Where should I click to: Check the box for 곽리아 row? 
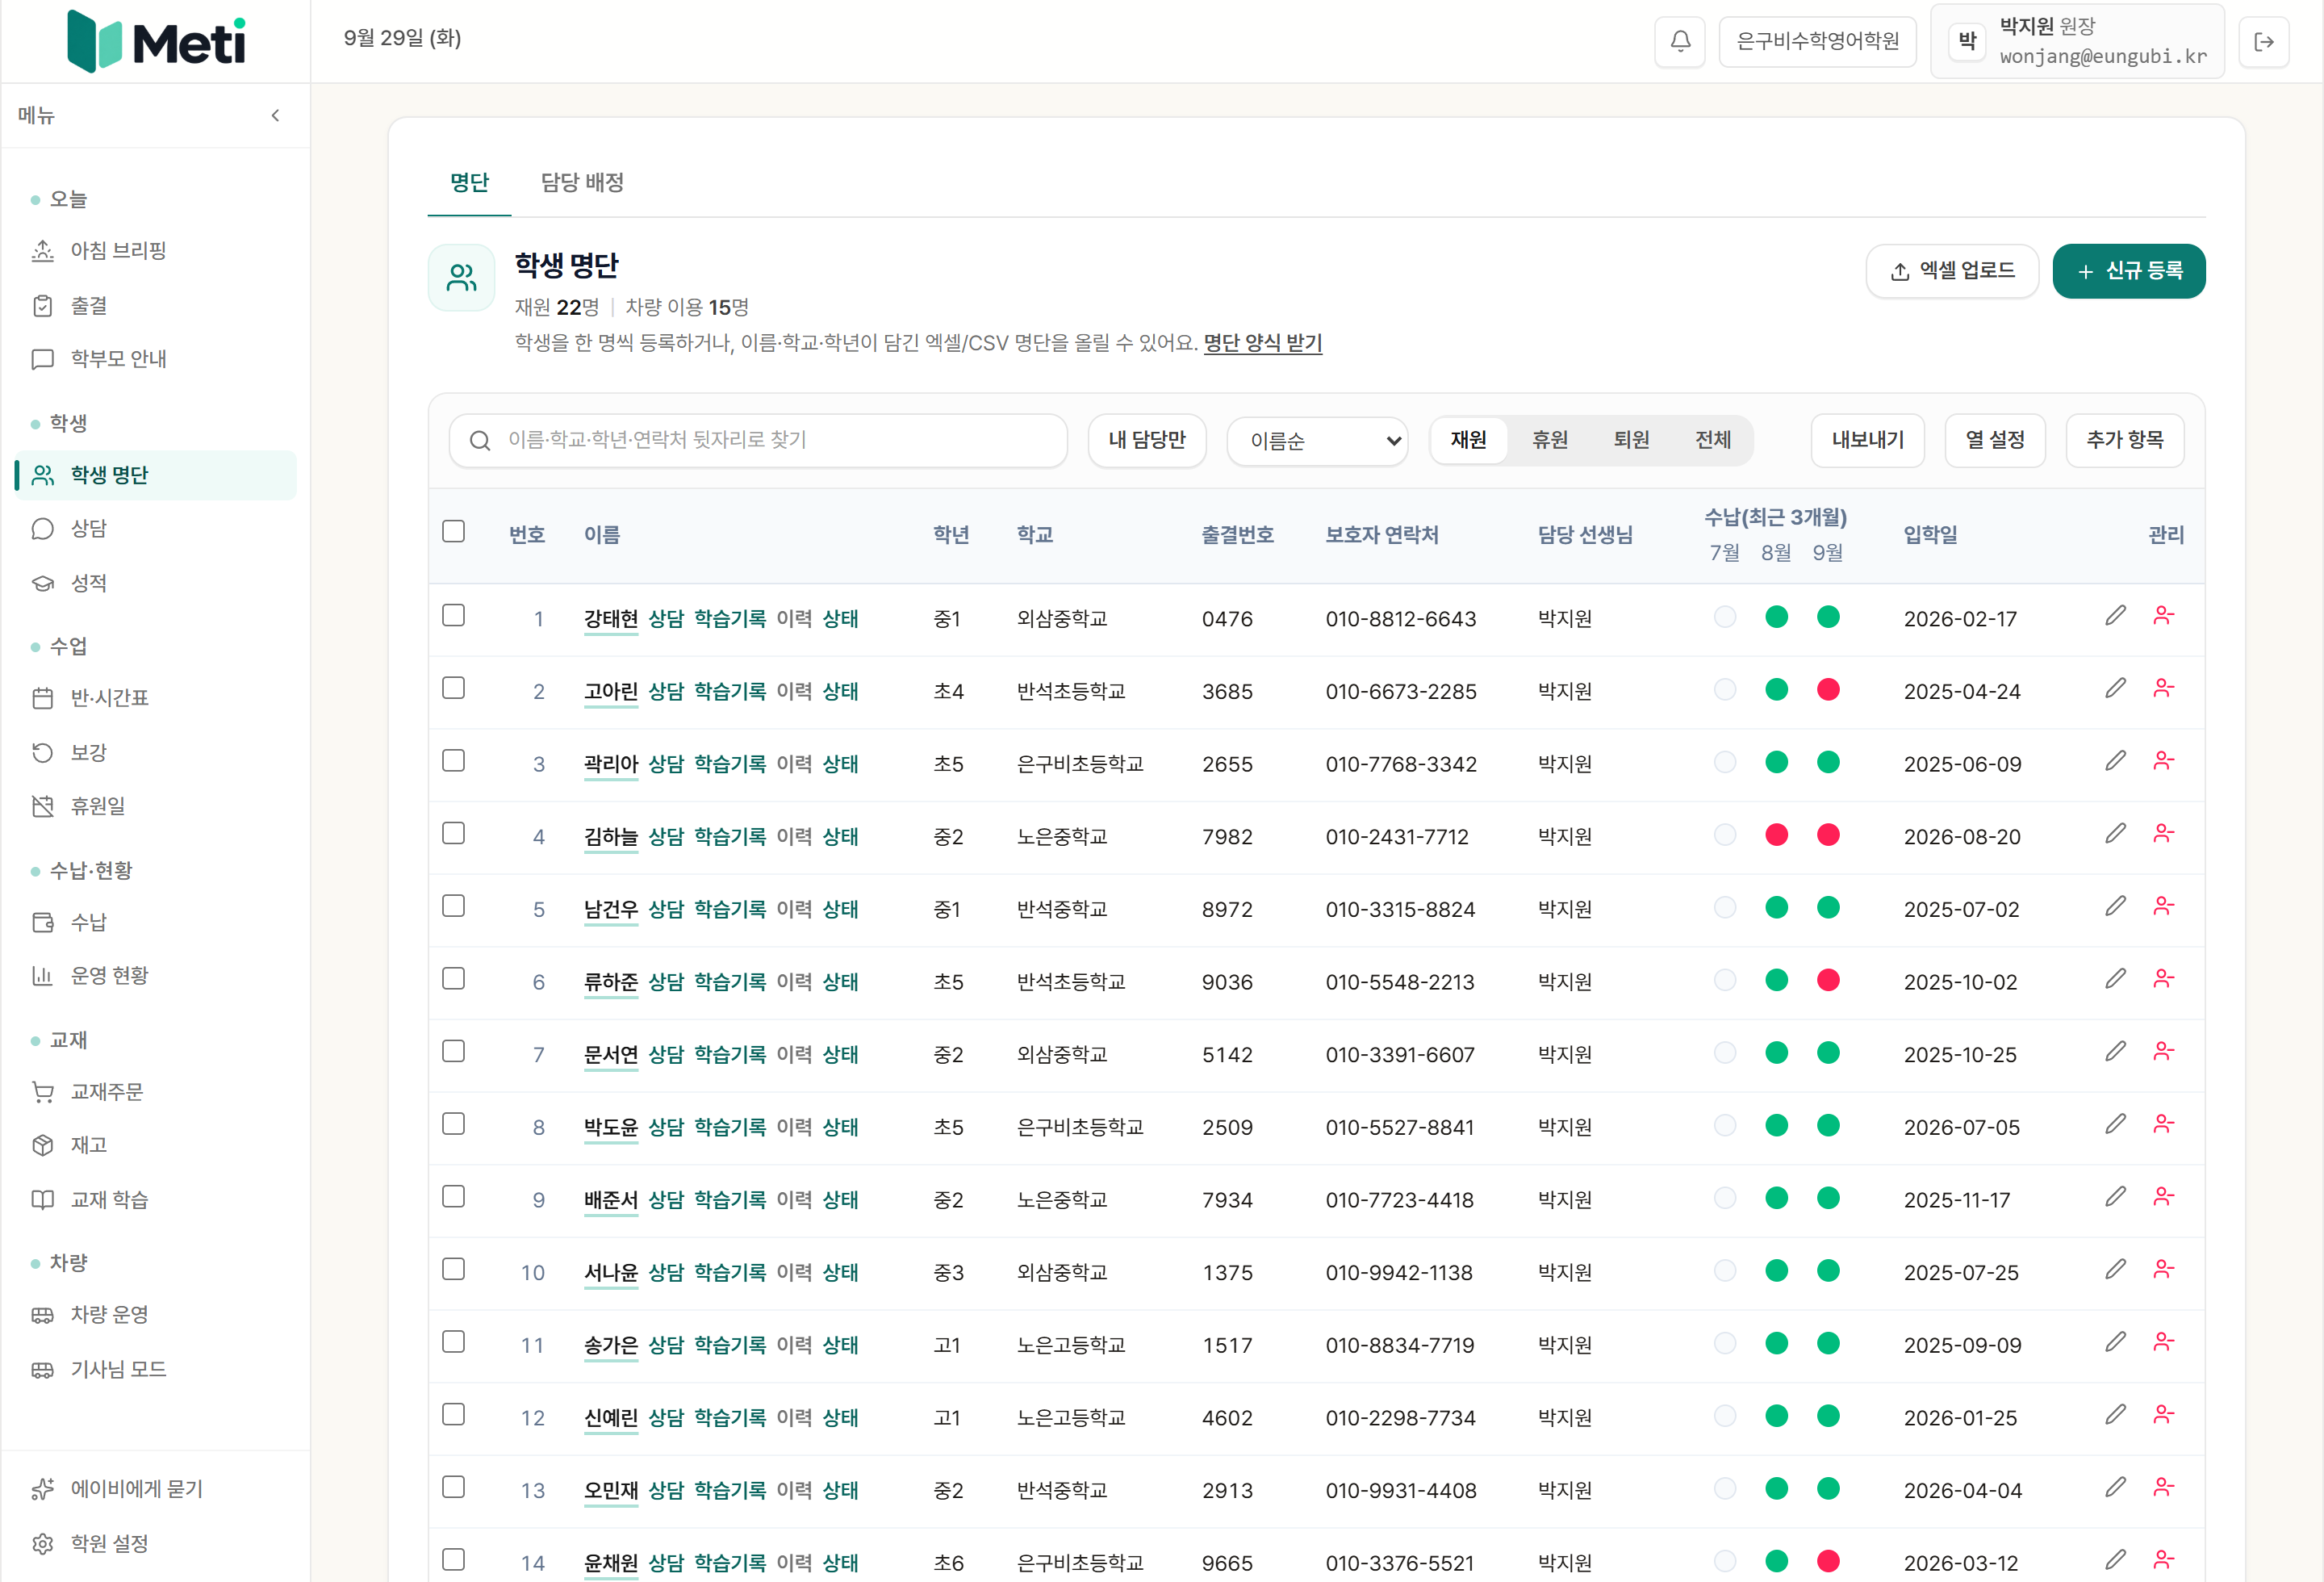[454, 760]
